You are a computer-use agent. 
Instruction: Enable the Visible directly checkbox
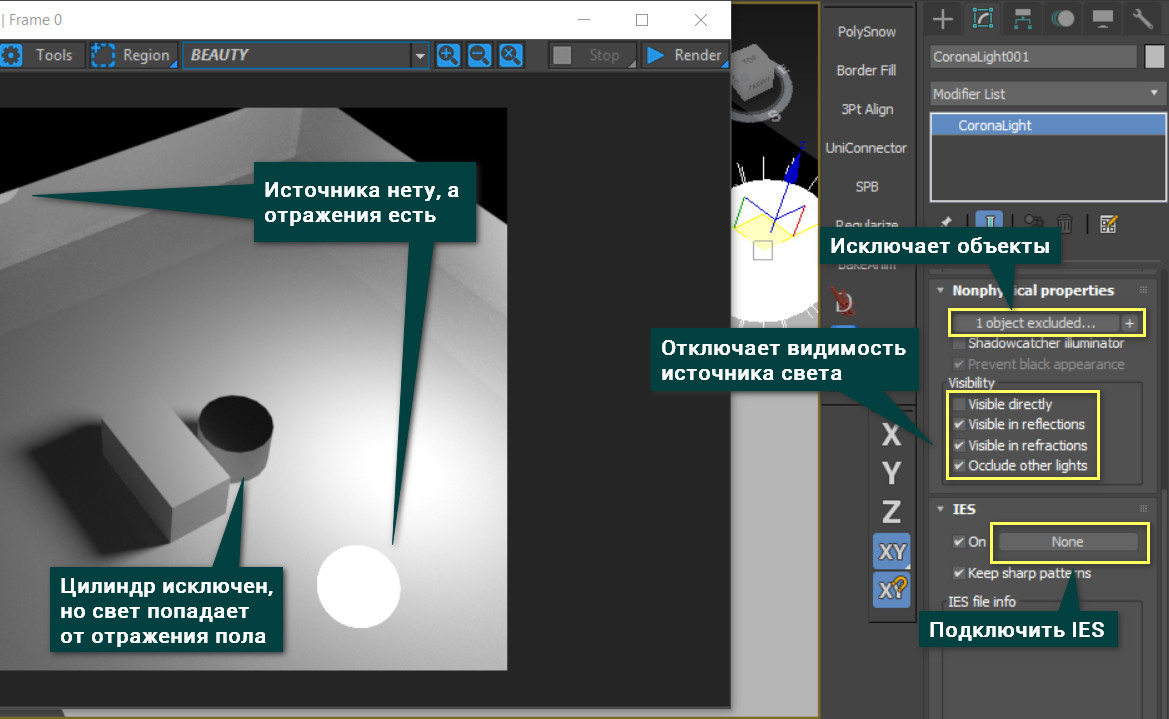(960, 405)
